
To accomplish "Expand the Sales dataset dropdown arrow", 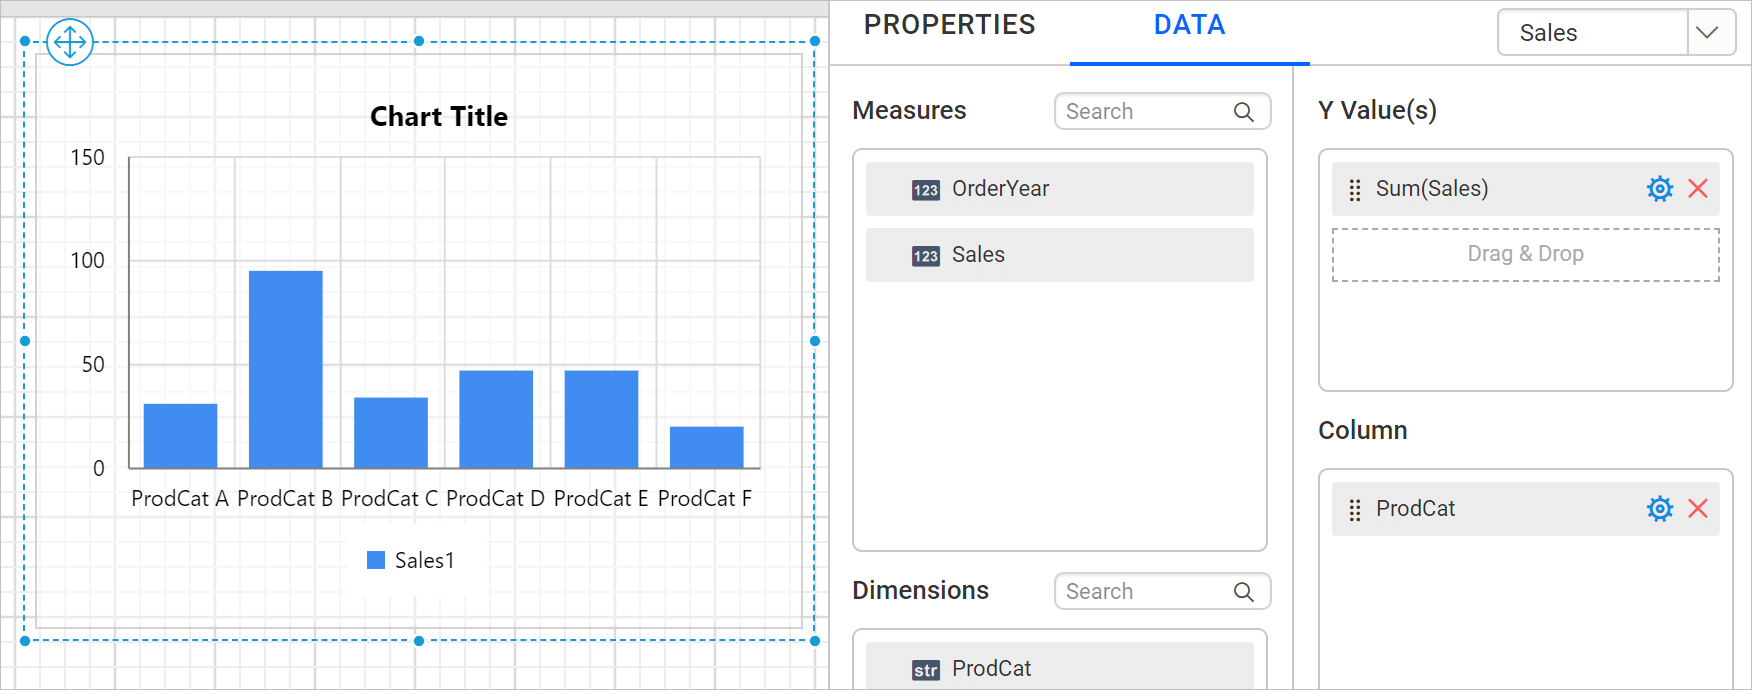I will (1708, 33).
